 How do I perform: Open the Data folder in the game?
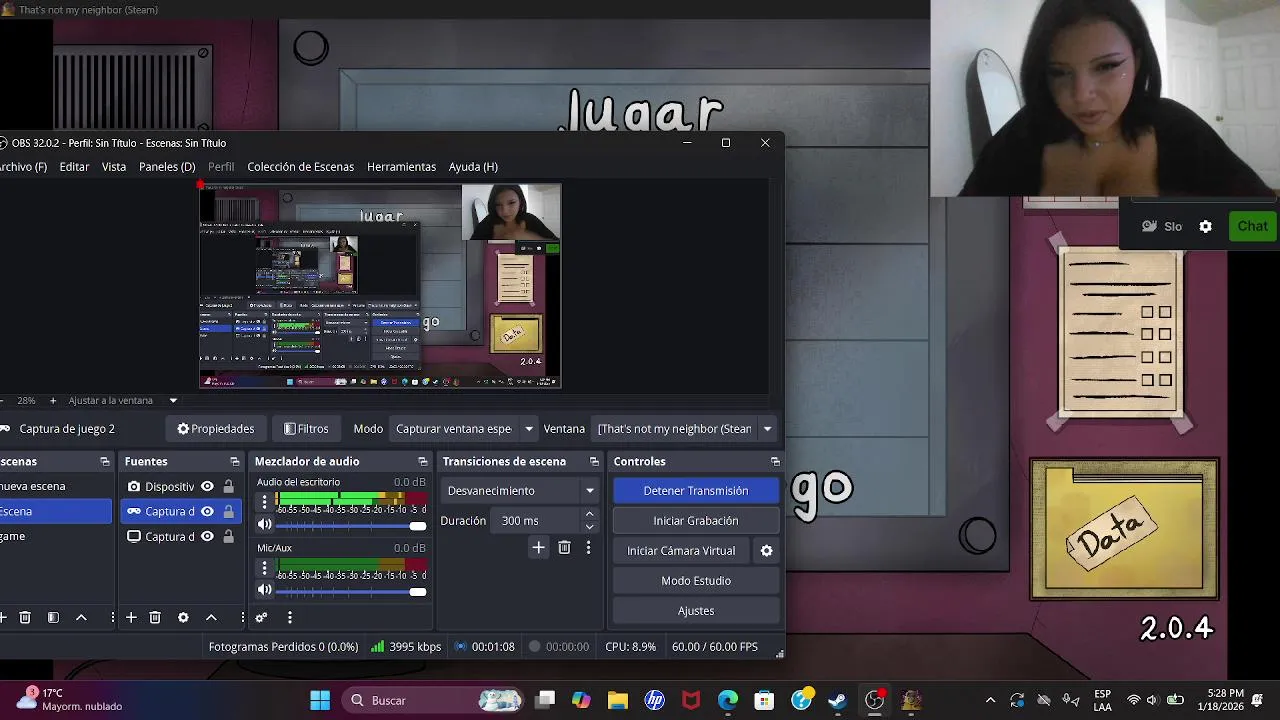tap(1124, 529)
